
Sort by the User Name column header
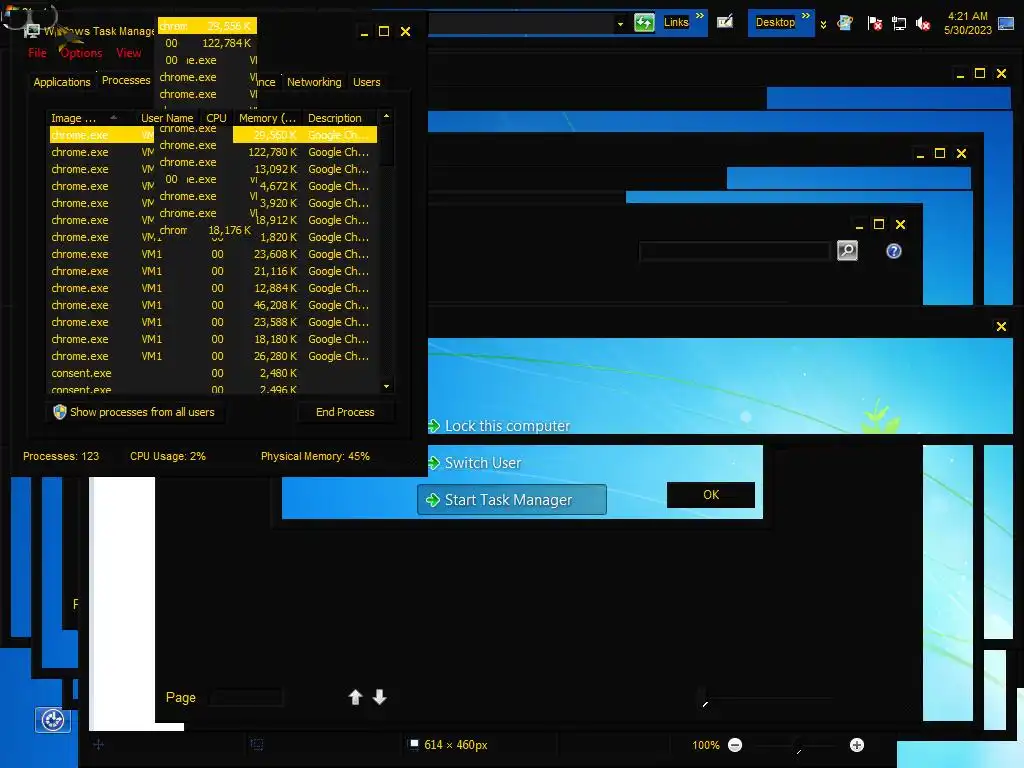(x=167, y=118)
